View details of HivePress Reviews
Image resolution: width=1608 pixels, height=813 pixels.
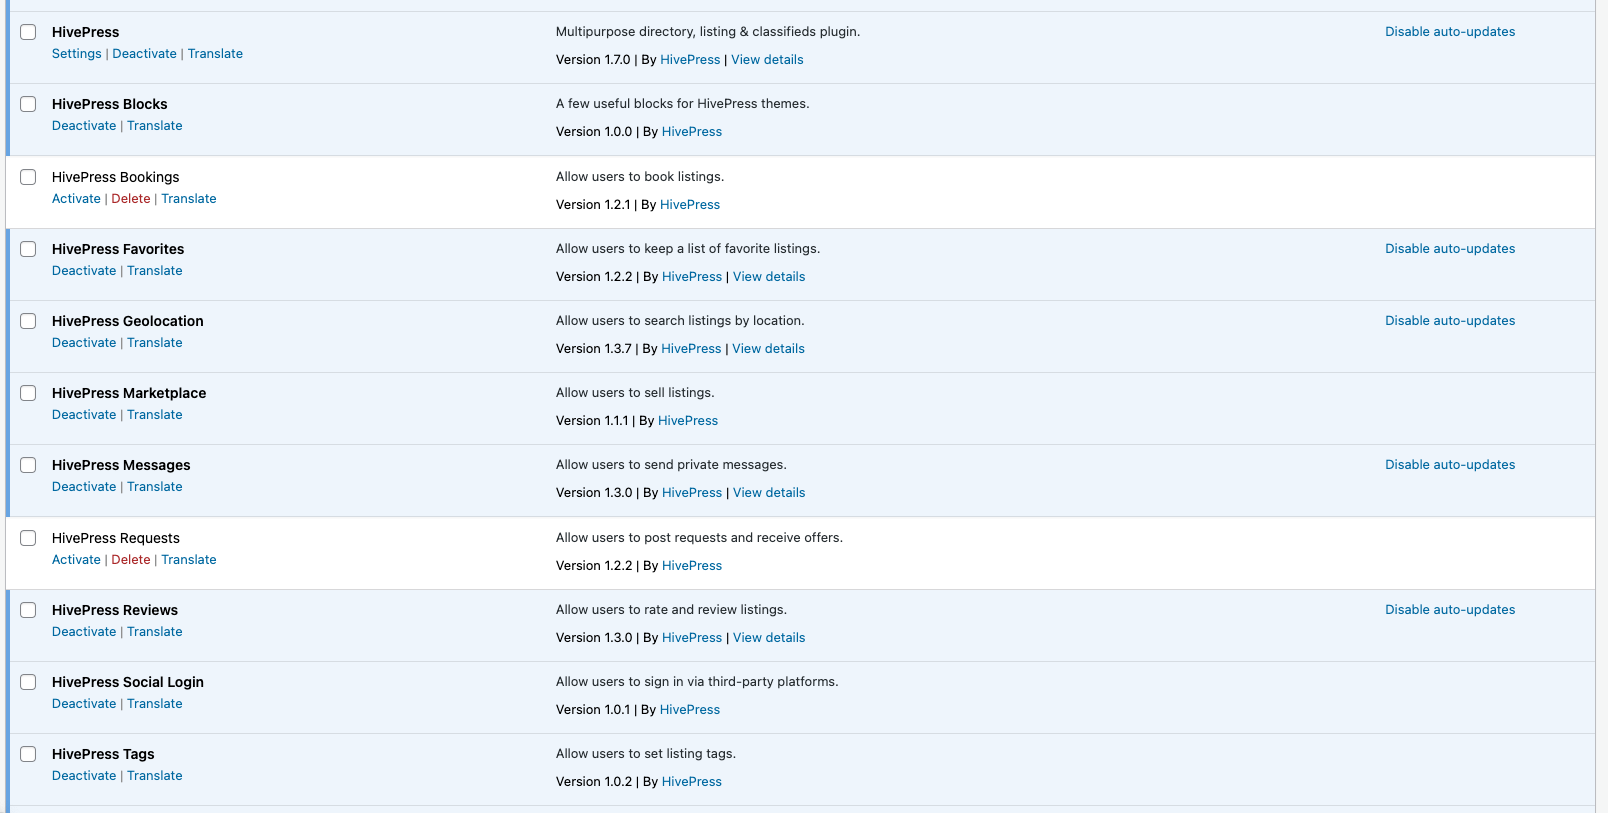point(769,638)
